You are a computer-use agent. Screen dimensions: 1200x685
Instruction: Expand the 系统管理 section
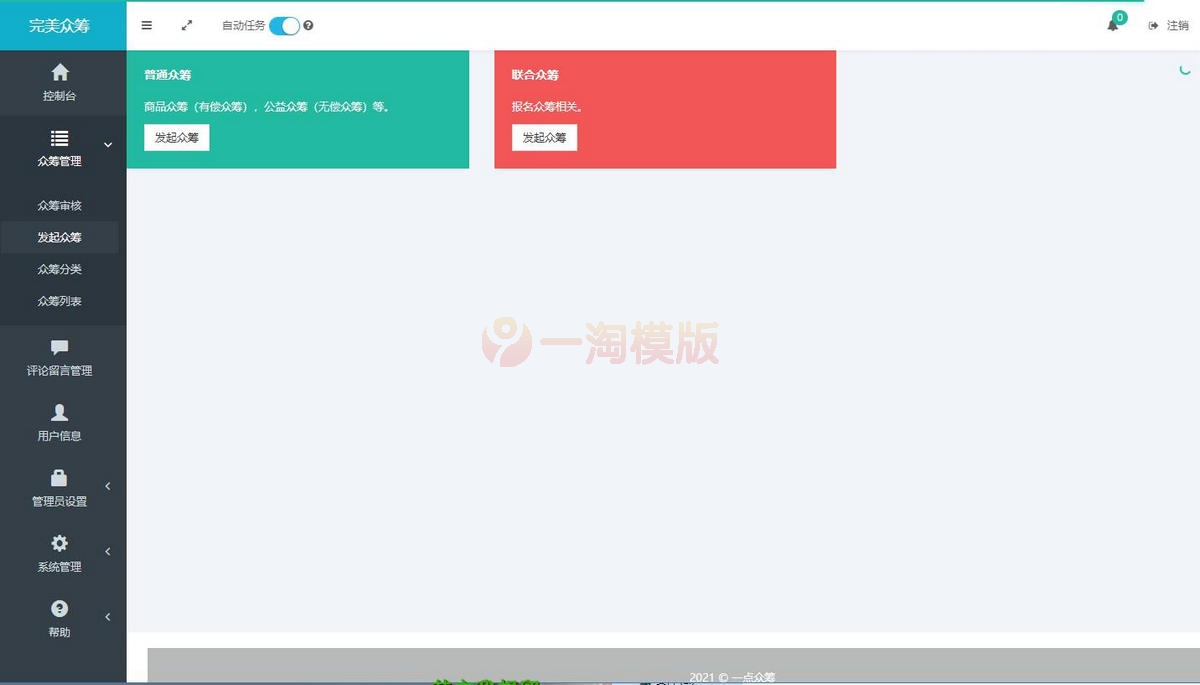(108, 551)
